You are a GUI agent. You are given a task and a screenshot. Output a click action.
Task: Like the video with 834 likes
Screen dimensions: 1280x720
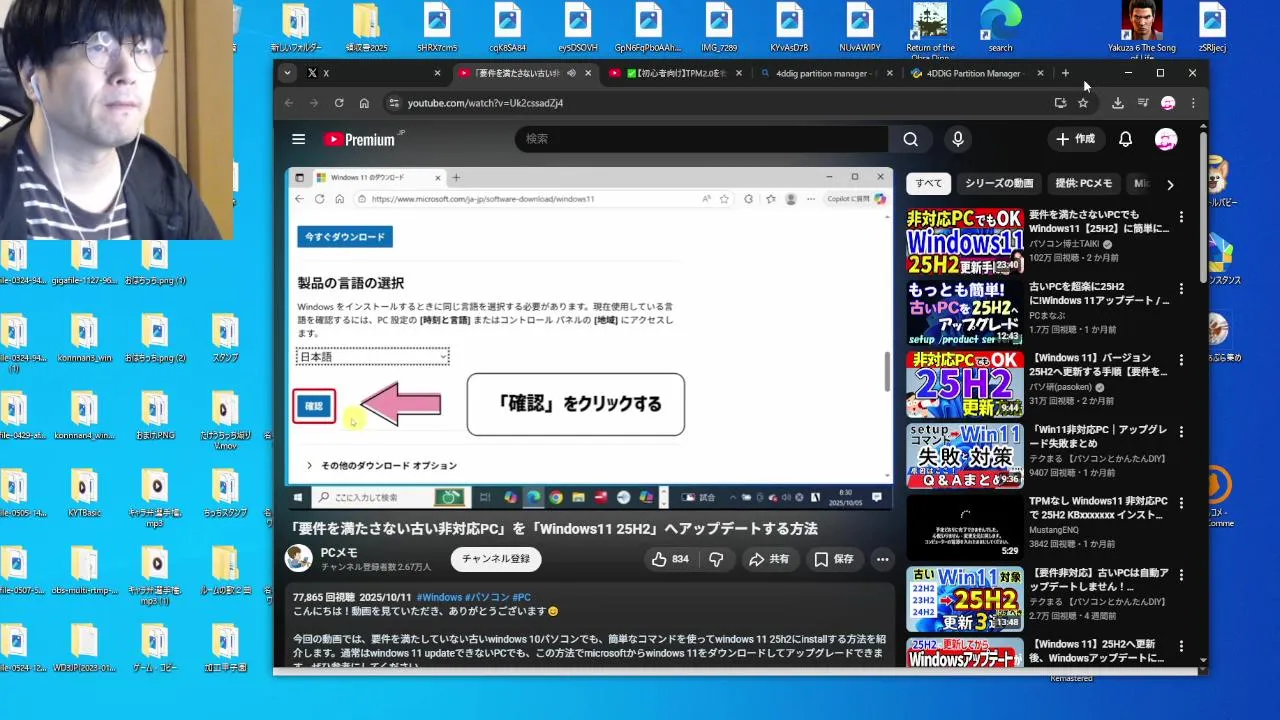click(670, 559)
